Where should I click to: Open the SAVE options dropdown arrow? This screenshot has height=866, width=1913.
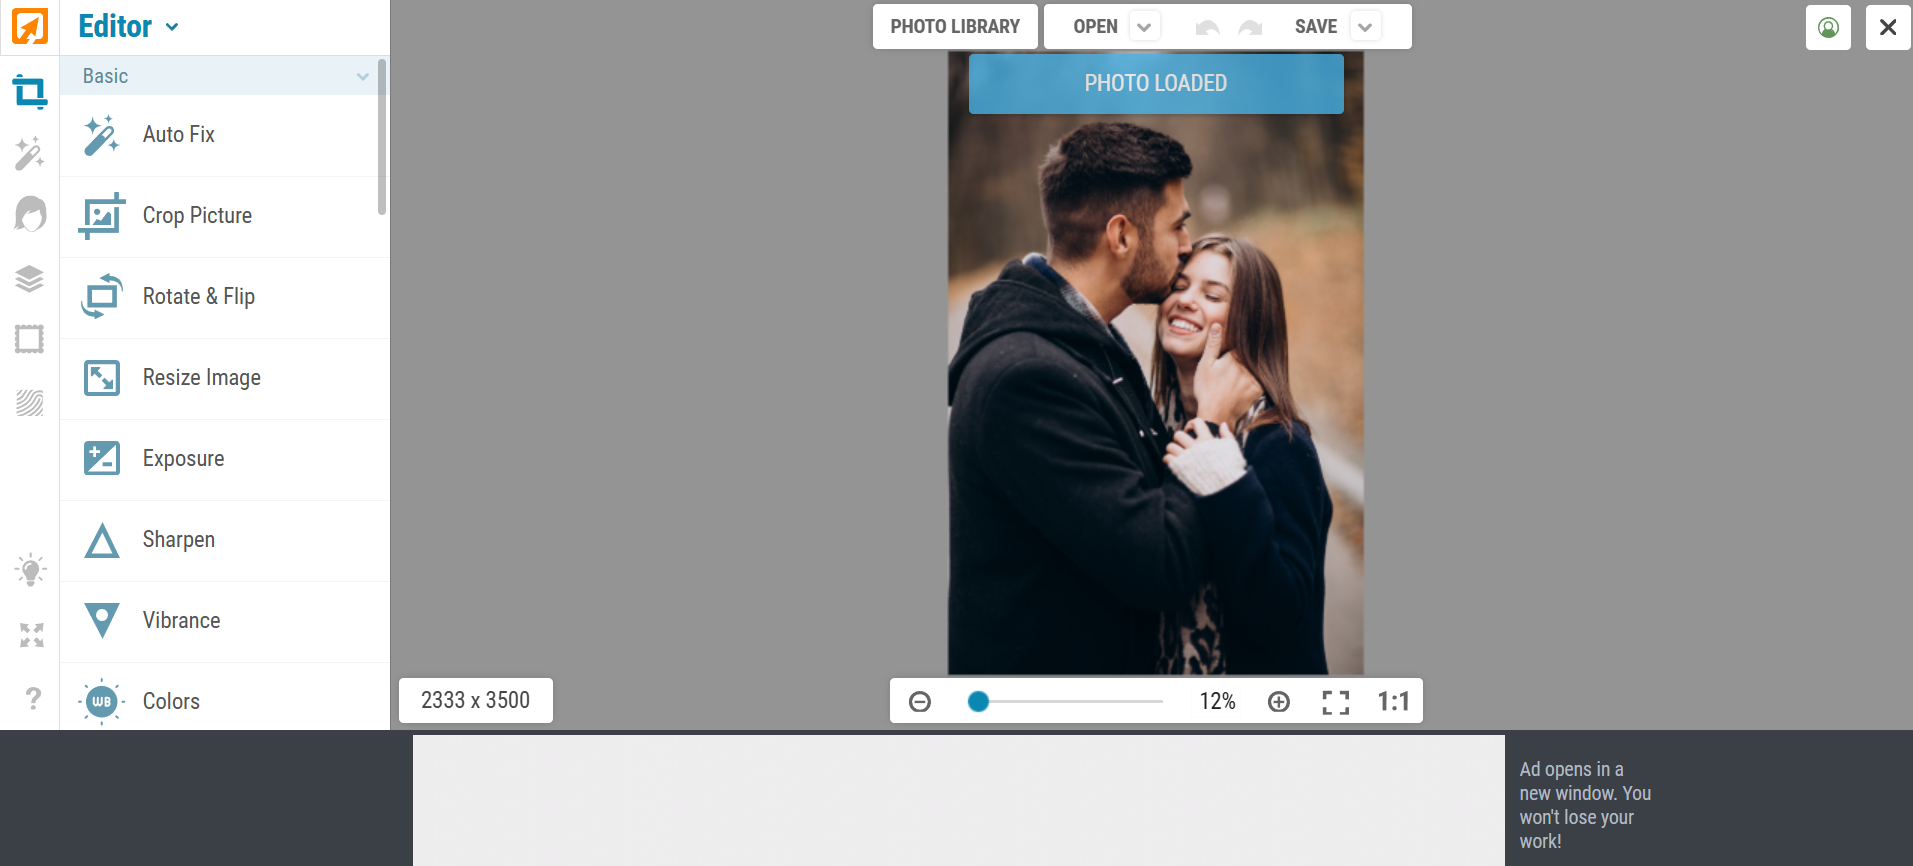point(1365,27)
